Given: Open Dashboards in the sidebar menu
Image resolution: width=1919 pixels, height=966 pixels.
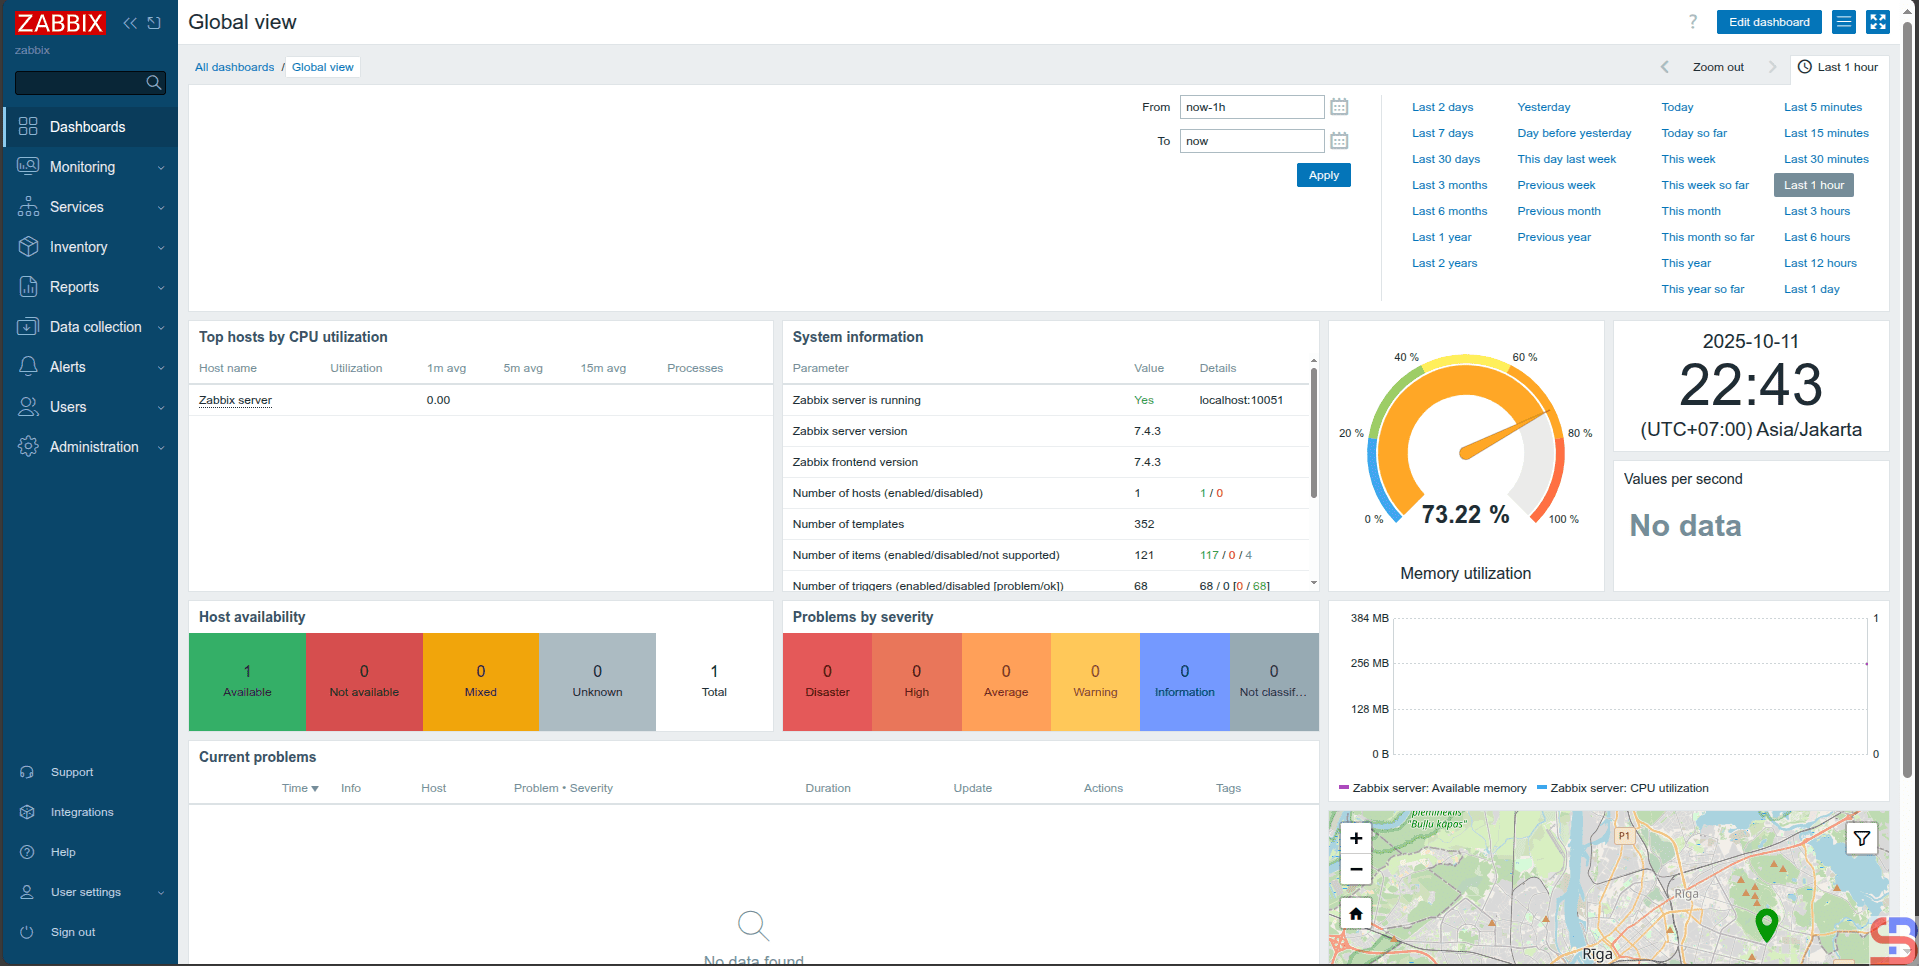Looking at the screenshot, I should click(88, 127).
